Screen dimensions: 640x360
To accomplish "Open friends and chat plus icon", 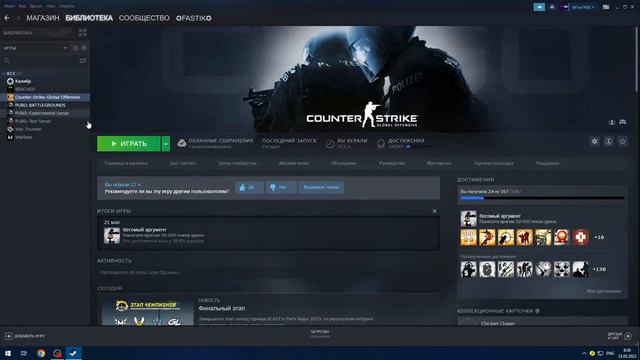I will [x=628, y=336].
